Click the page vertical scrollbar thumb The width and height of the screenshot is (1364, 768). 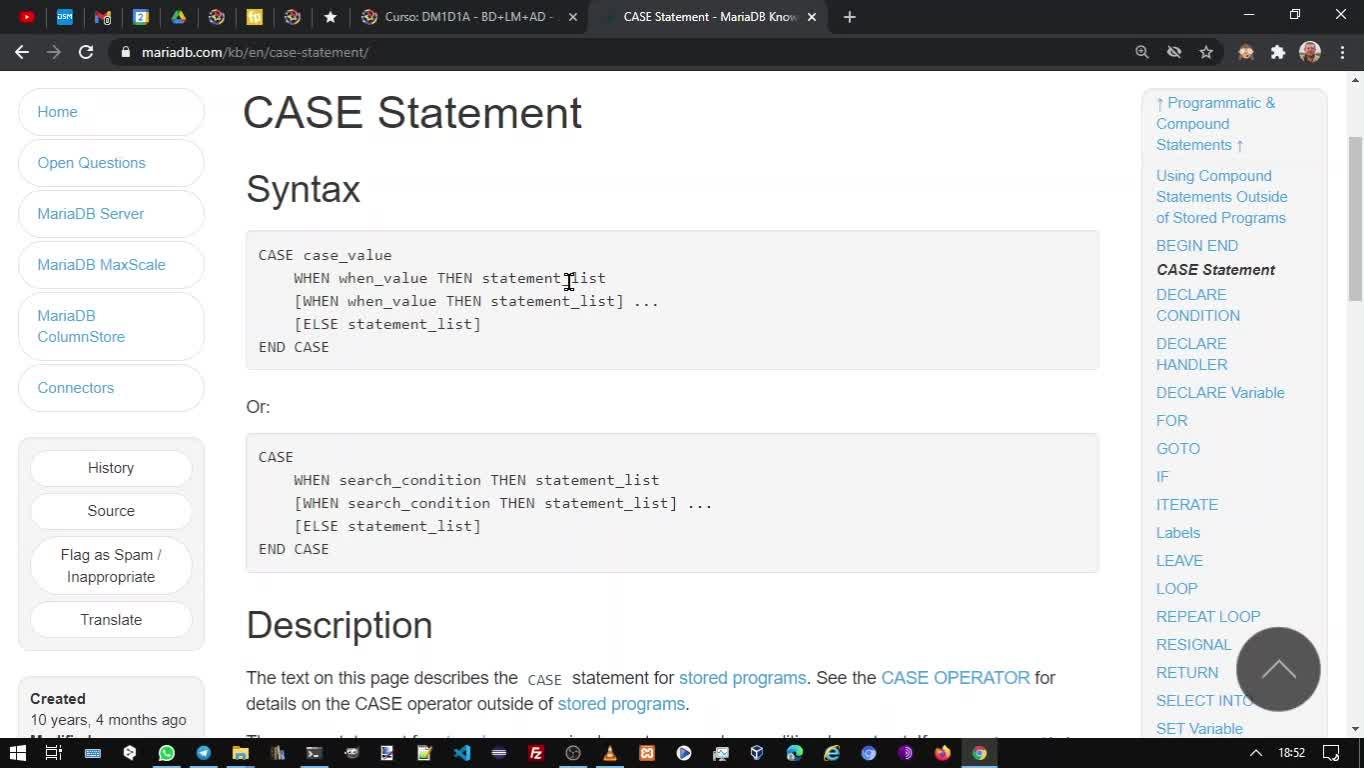pyautogui.click(x=1355, y=217)
